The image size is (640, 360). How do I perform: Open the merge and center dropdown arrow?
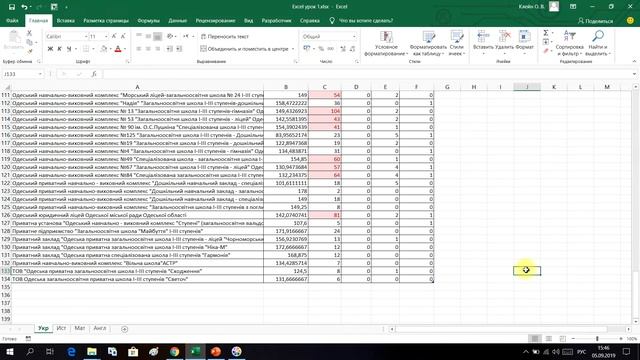click(x=293, y=49)
